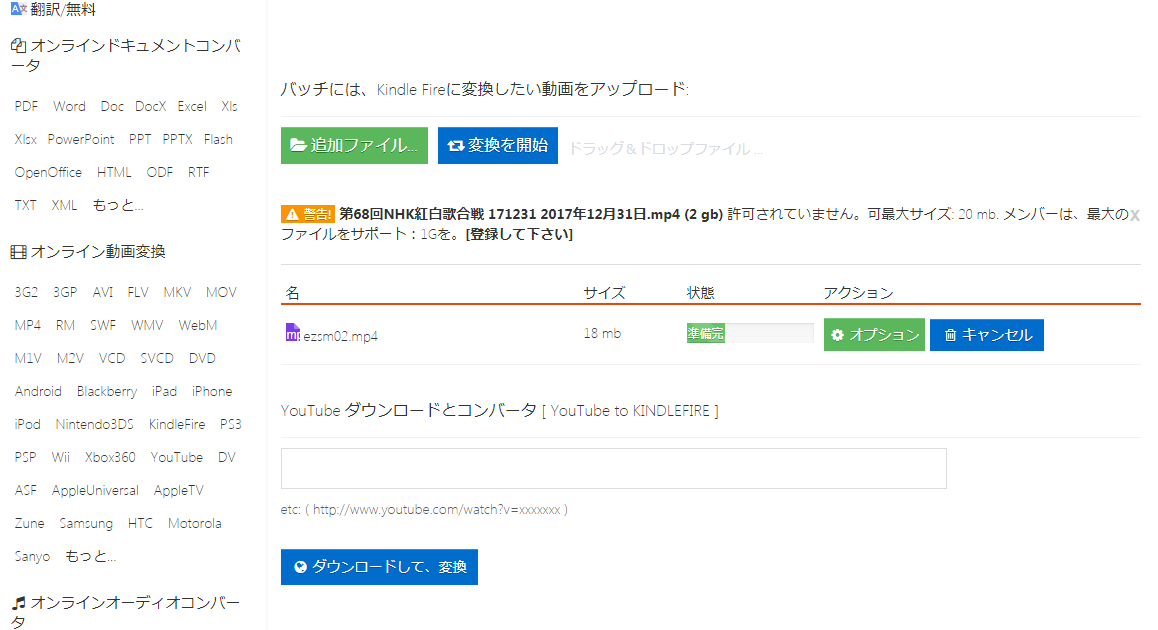Click the translate icon beside 翻訳/無料
The width and height of the screenshot is (1158, 630).
18,9
